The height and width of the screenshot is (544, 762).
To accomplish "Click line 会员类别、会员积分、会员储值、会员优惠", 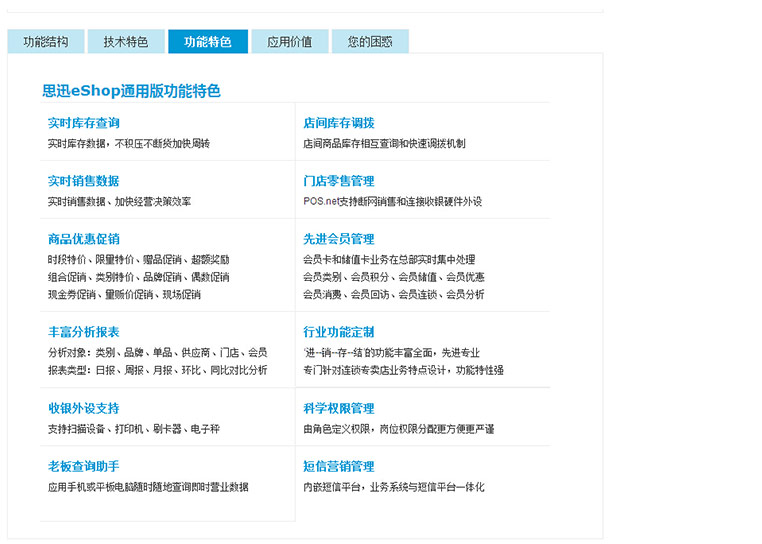I will click(x=394, y=277).
